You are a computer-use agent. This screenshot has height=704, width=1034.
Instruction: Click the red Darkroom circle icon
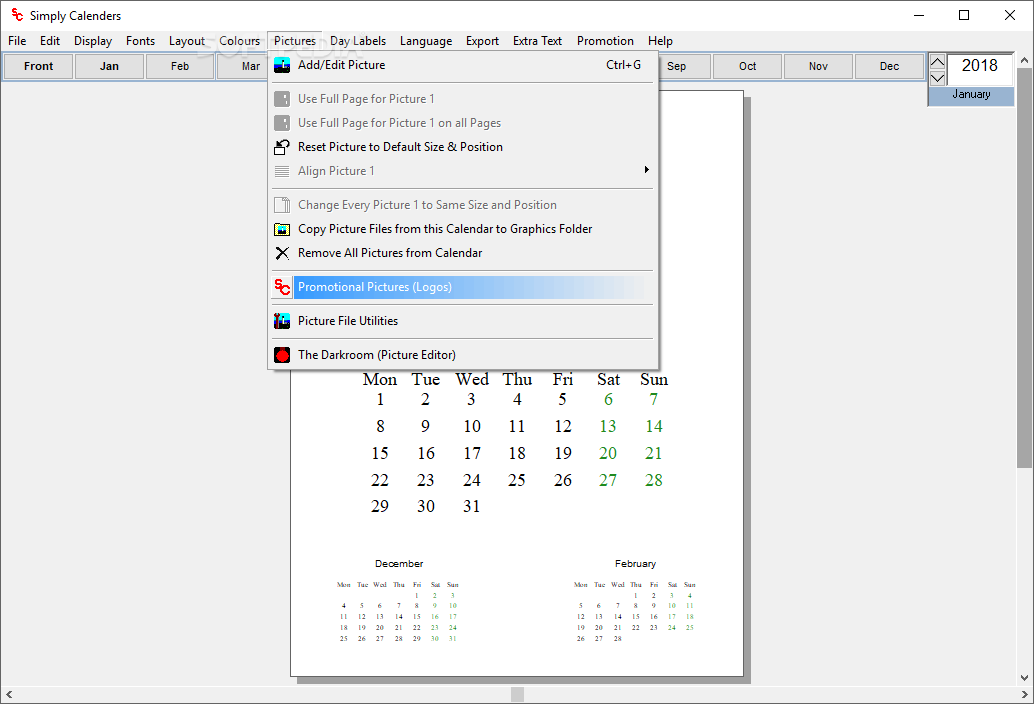coord(282,355)
